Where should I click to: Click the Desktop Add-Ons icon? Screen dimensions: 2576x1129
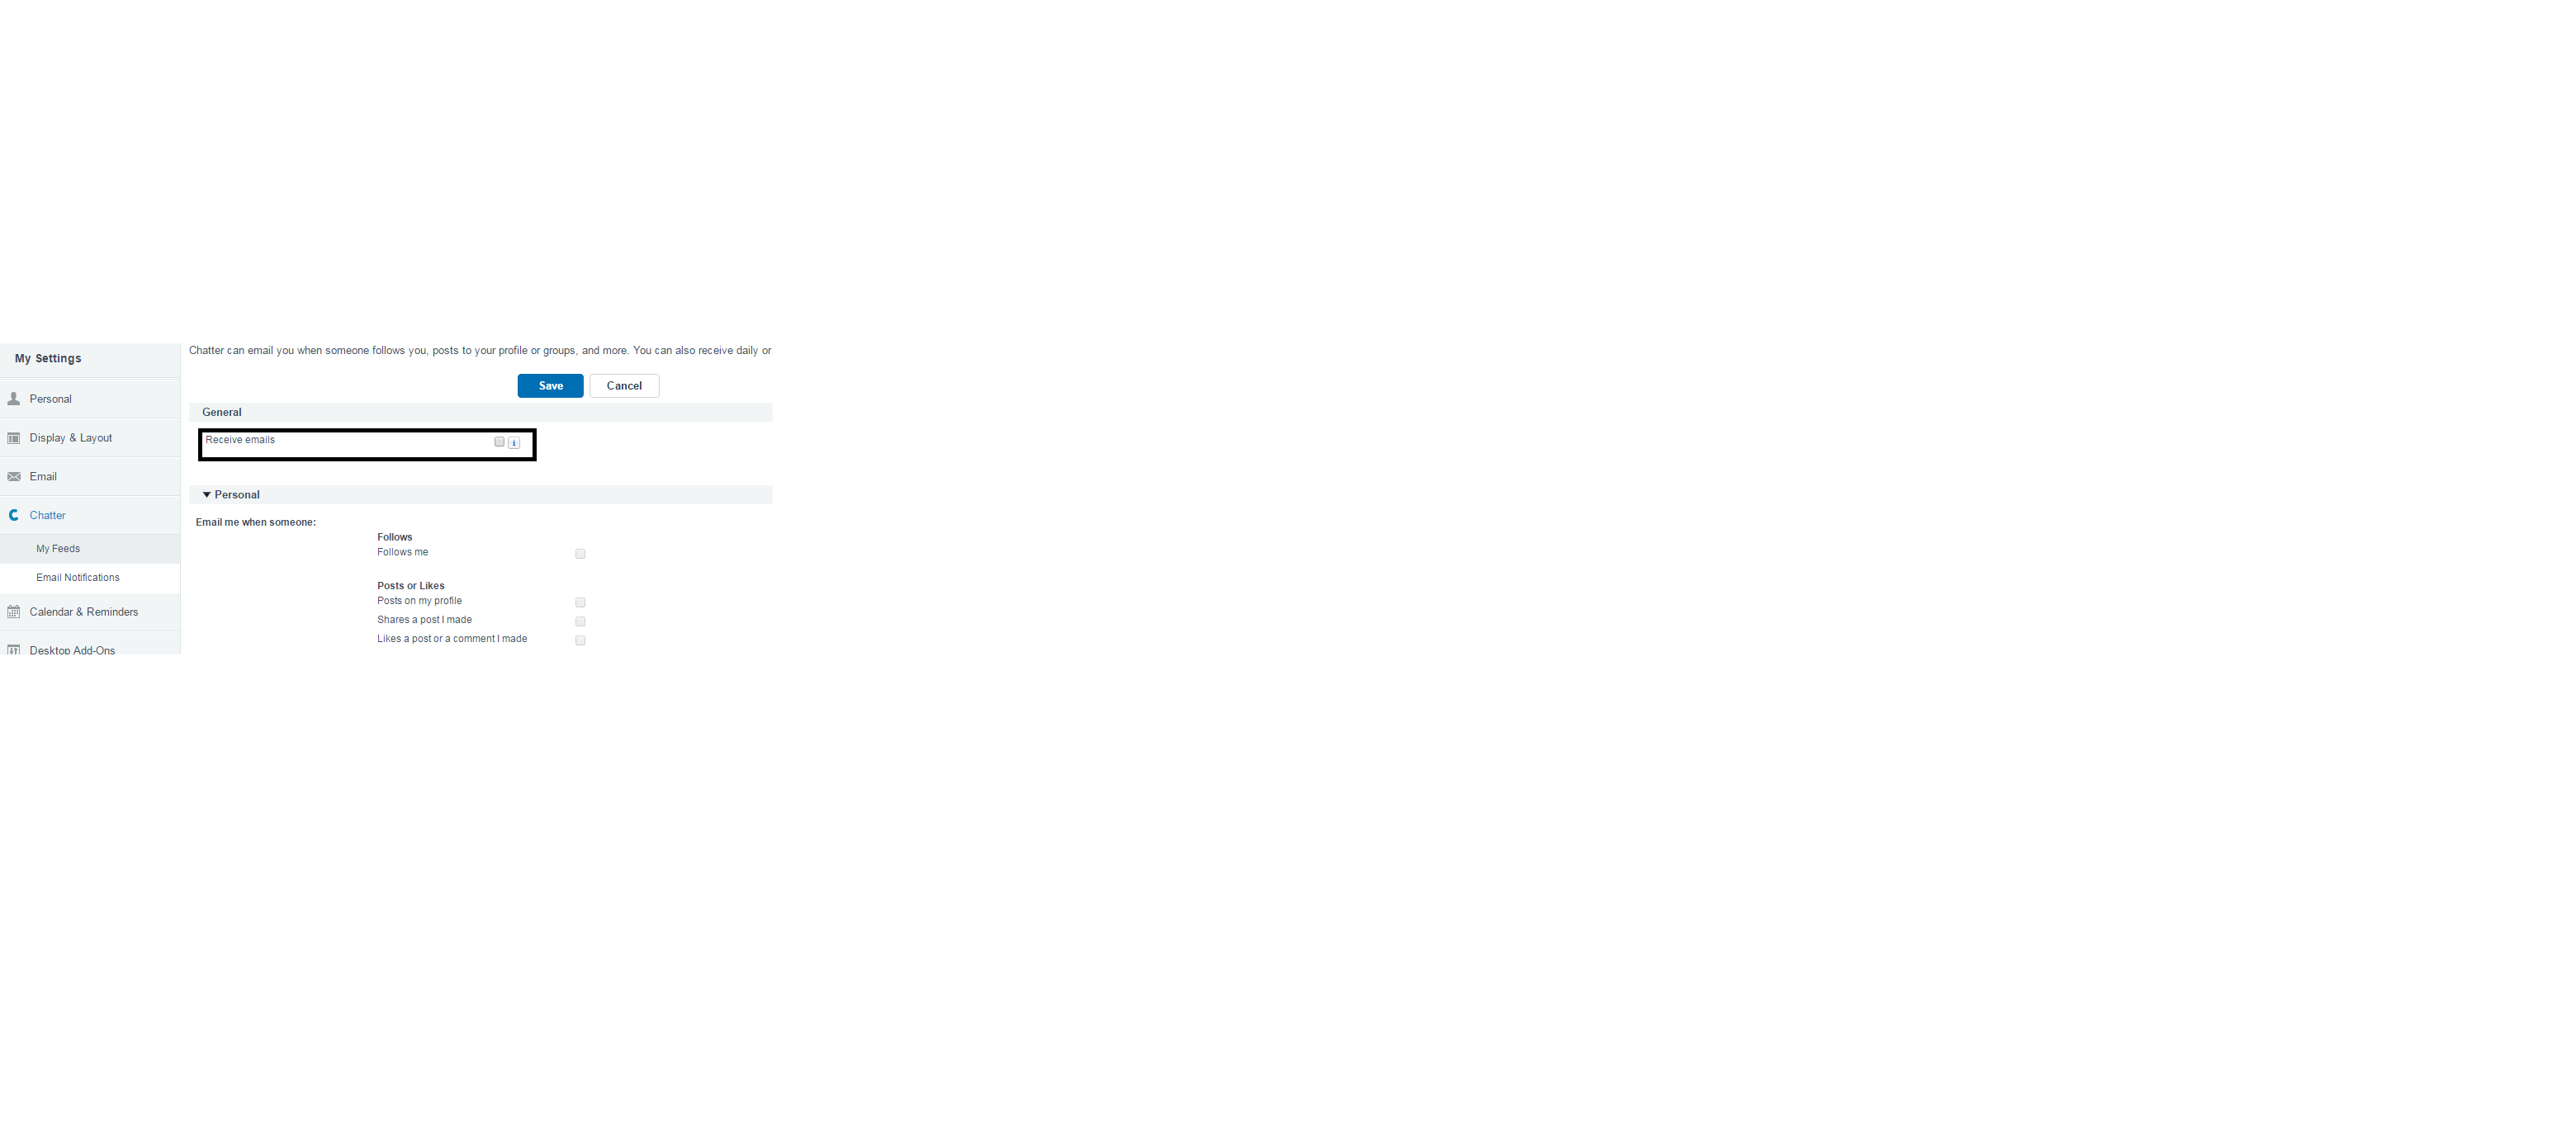pyautogui.click(x=14, y=650)
